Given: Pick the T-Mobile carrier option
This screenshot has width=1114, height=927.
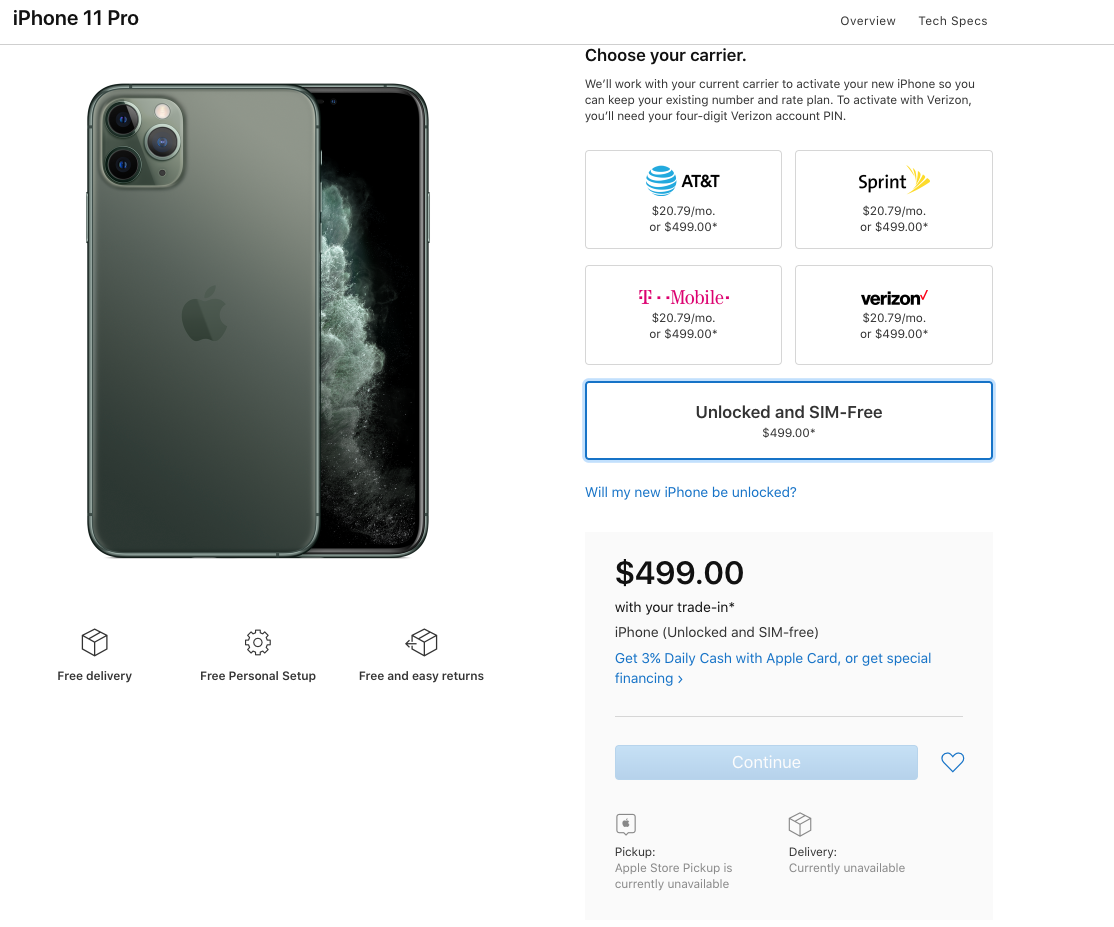Looking at the screenshot, I should click(x=683, y=314).
